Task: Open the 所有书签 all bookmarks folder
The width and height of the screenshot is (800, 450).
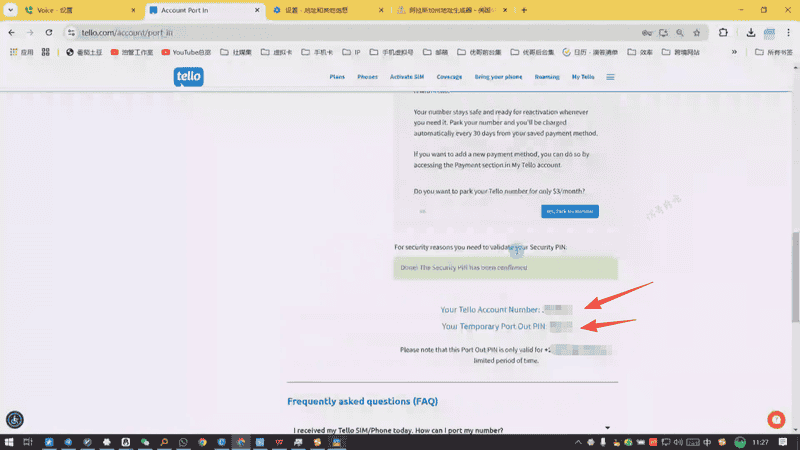Action: coord(774,52)
